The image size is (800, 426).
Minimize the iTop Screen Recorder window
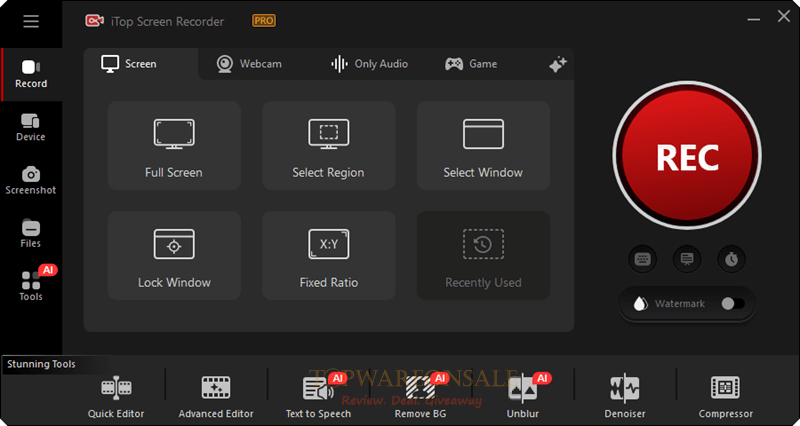pyautogui.click(x=753, y=20)
